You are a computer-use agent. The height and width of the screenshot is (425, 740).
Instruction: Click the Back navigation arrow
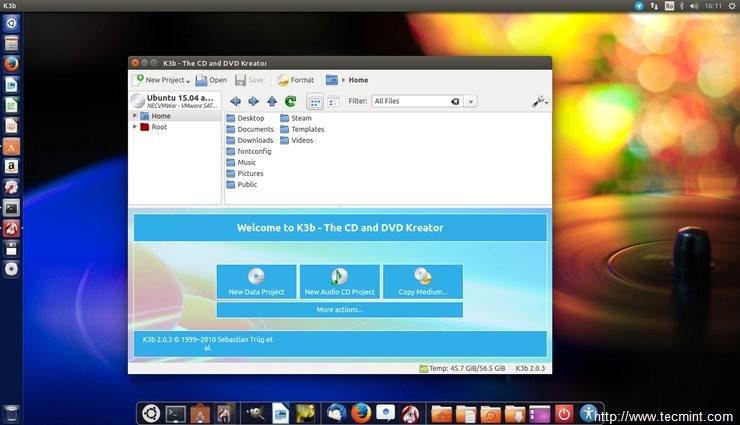(235, 101)
